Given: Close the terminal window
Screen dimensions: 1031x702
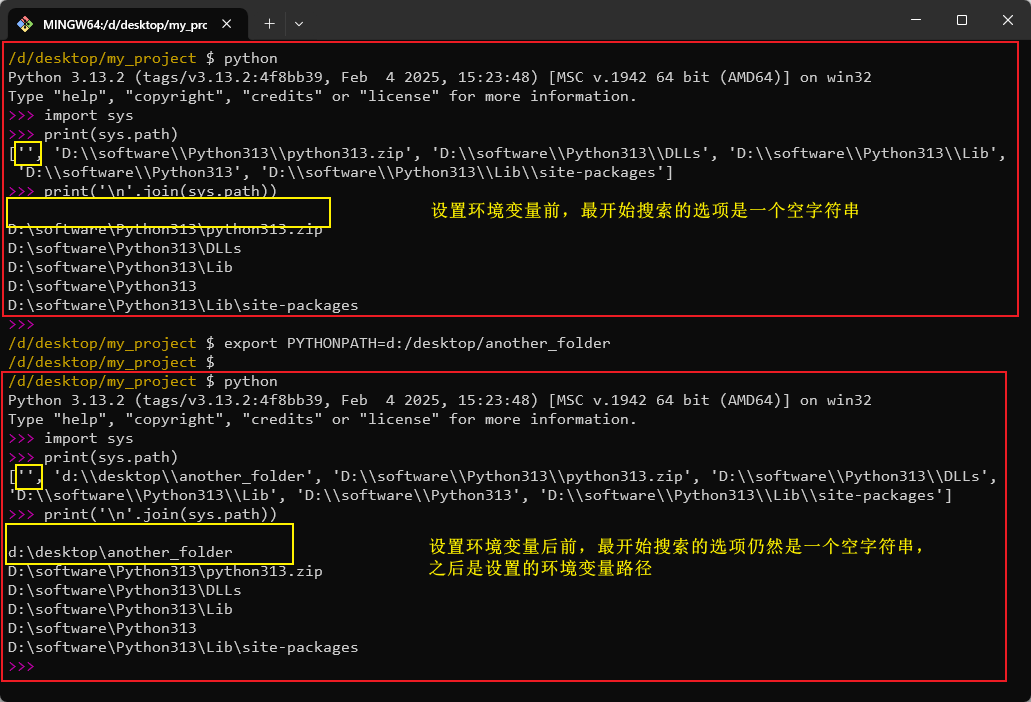Looking at the screenshot, I should [x=1007, y=21].
